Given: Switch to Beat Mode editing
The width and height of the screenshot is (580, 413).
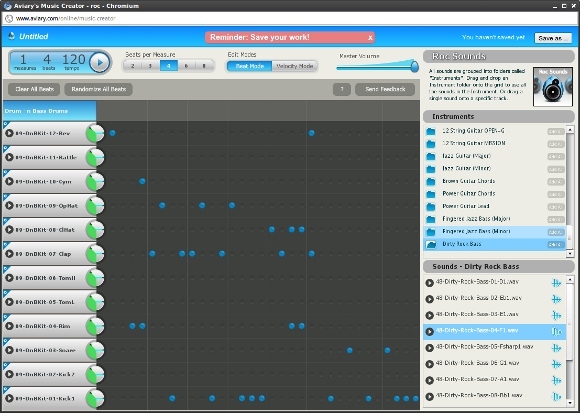Looking at the screenshot, I should point(249,66).
